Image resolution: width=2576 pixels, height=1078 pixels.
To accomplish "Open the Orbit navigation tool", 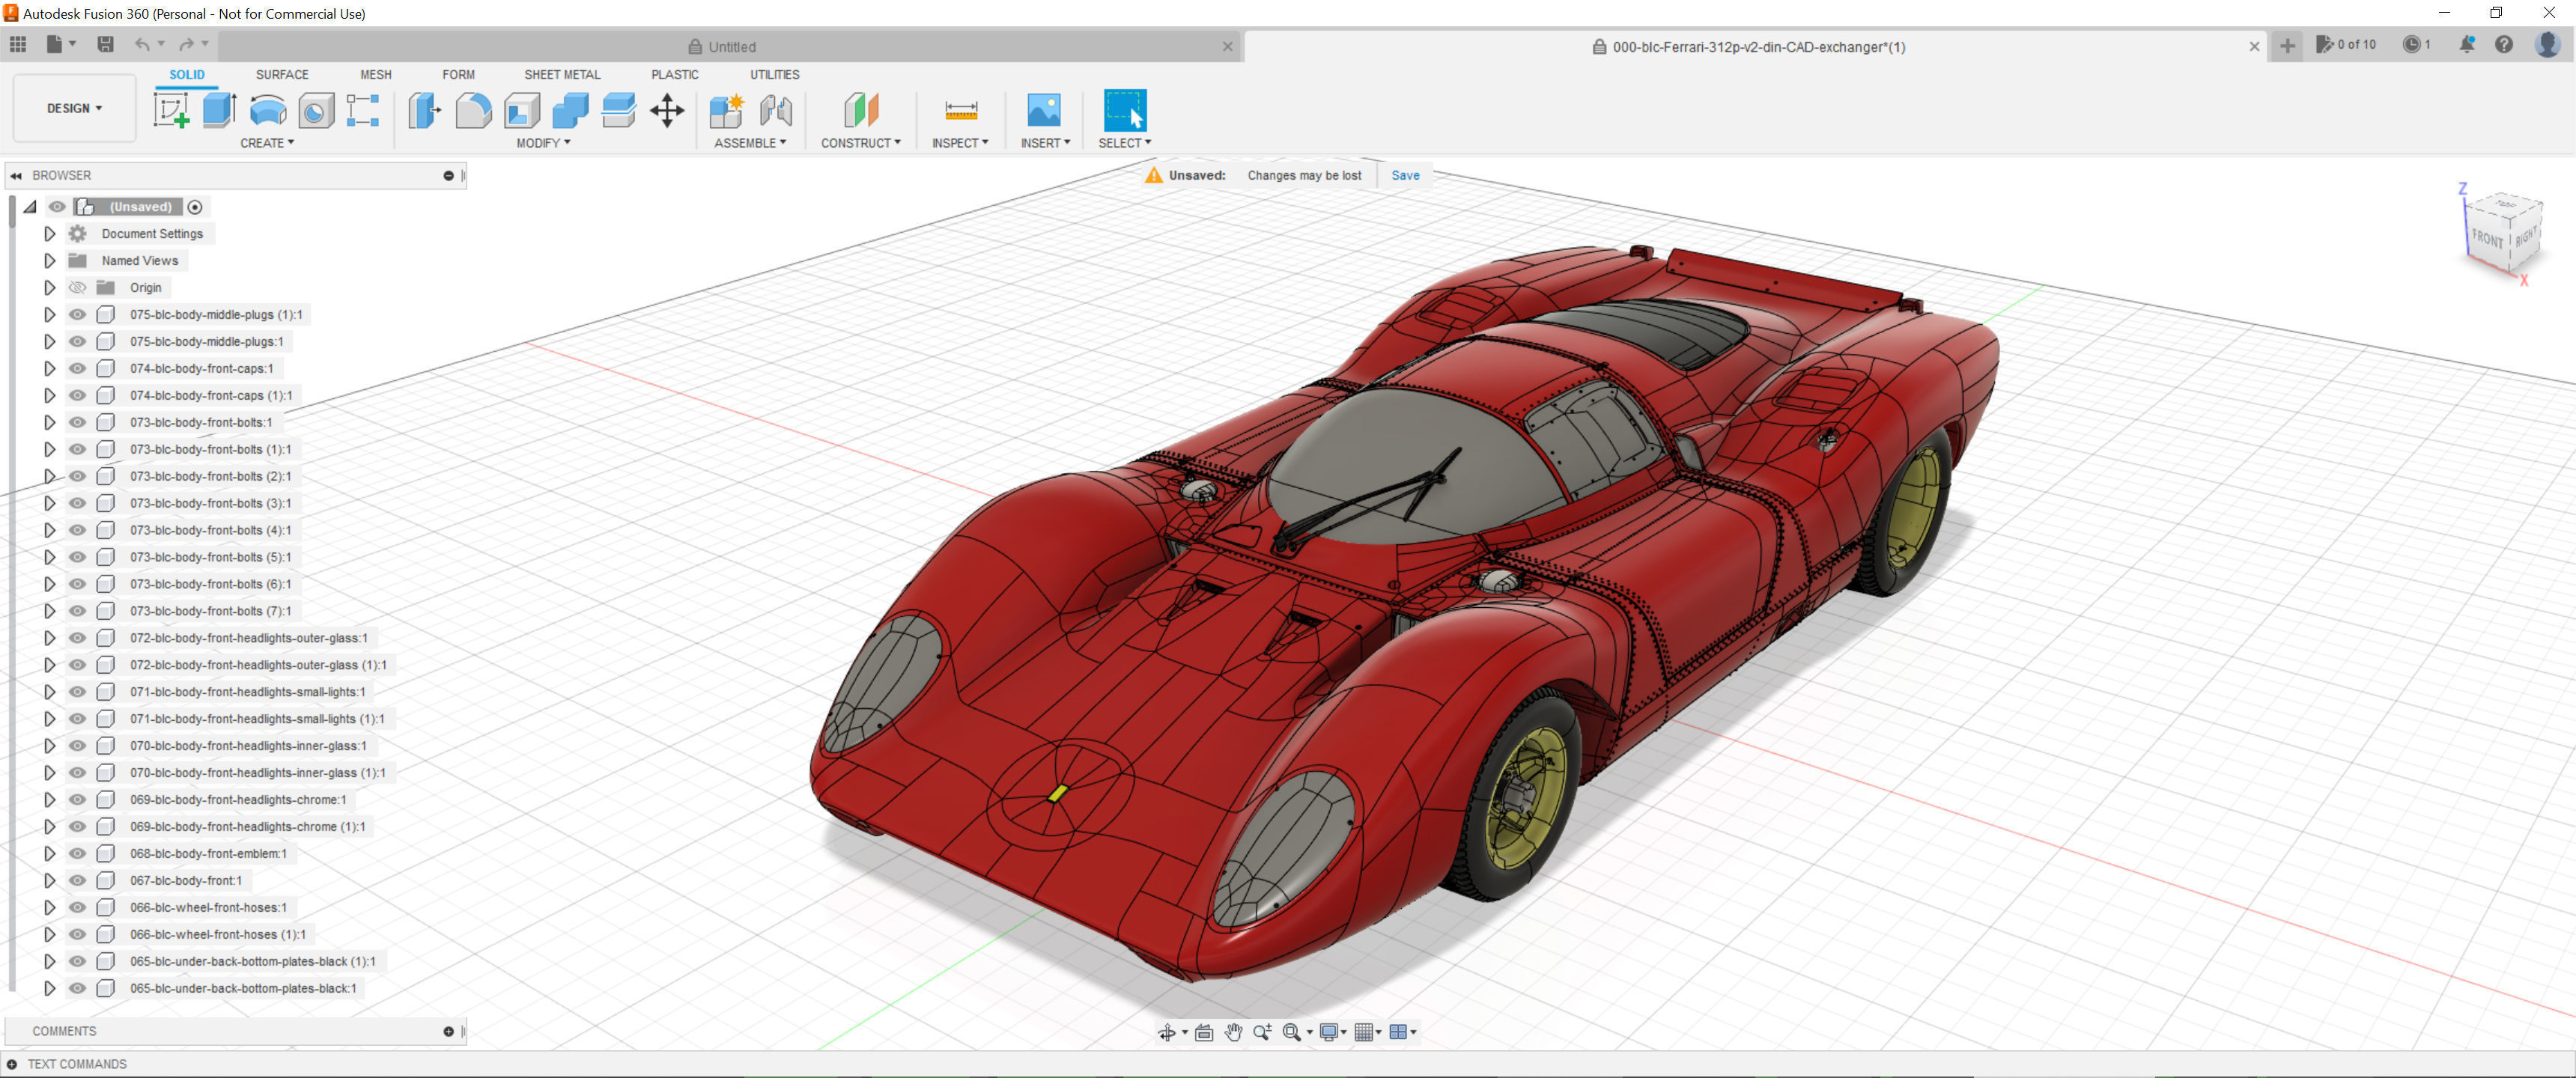I will point(1166,1032).
